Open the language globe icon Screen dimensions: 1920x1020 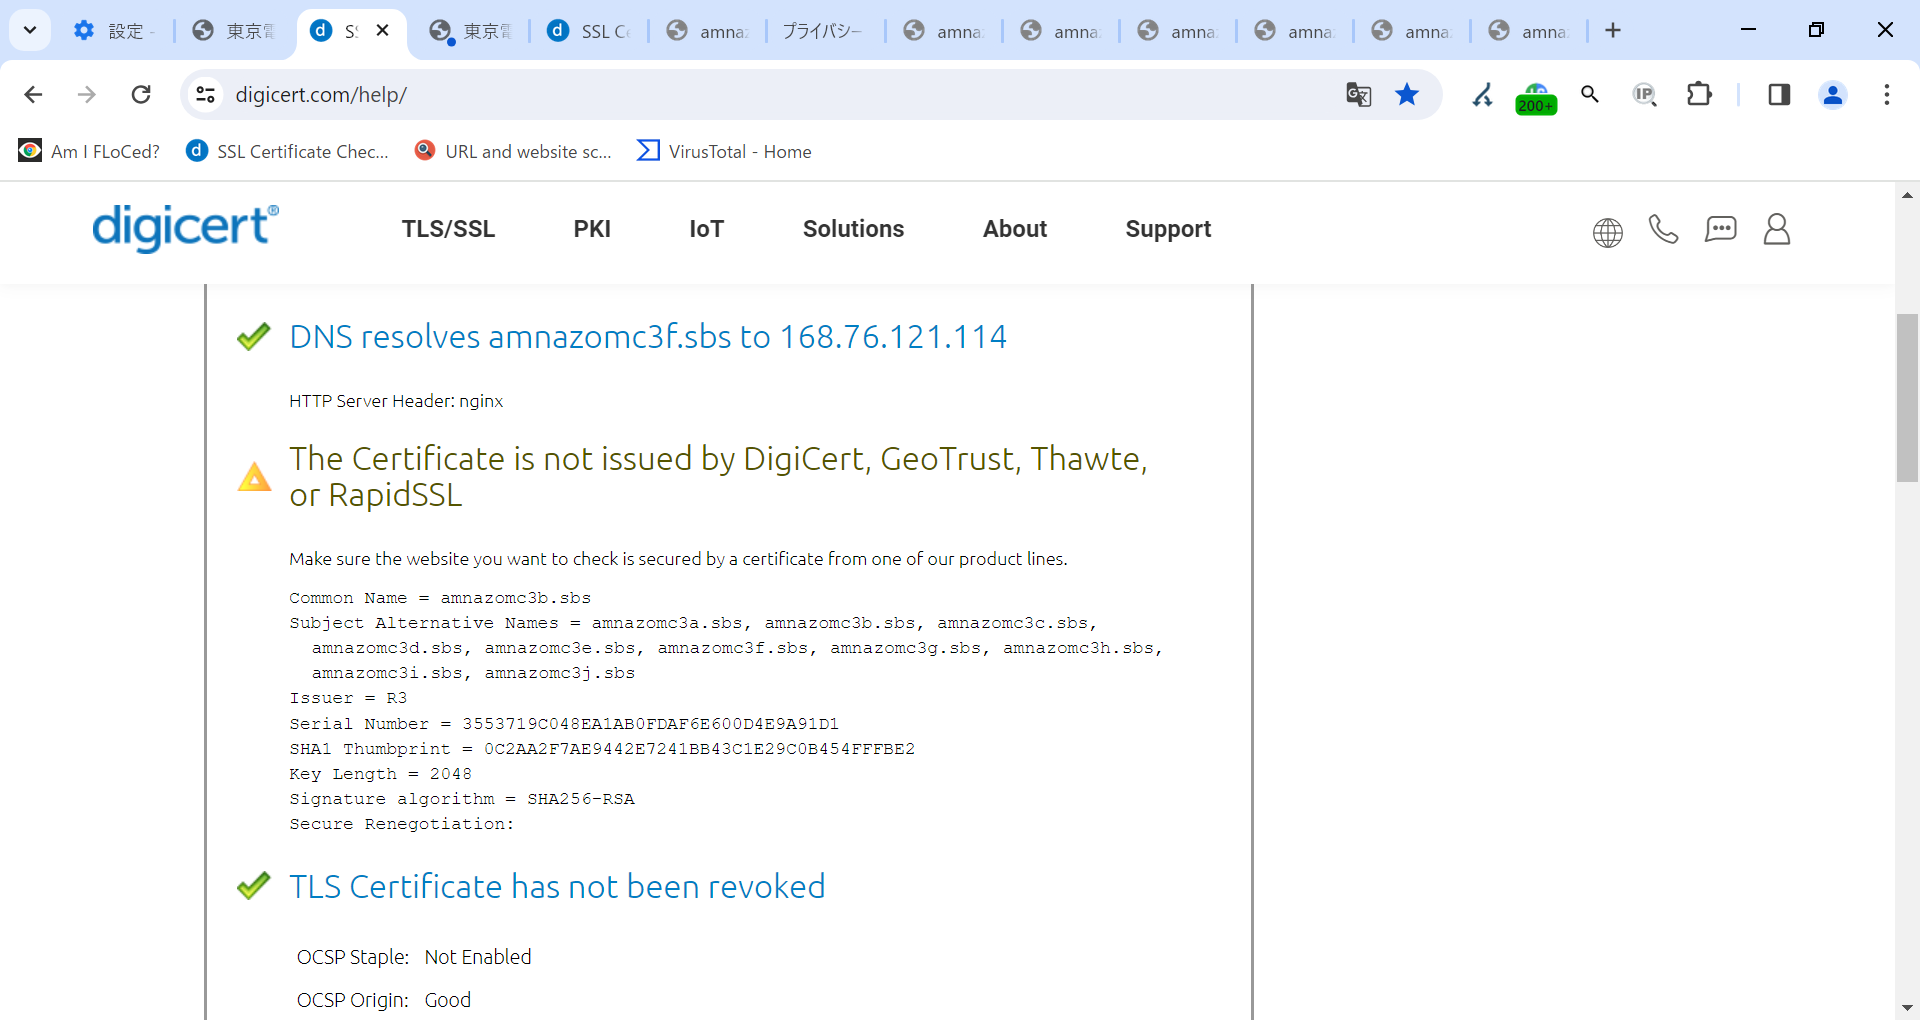click(1608, 232)
